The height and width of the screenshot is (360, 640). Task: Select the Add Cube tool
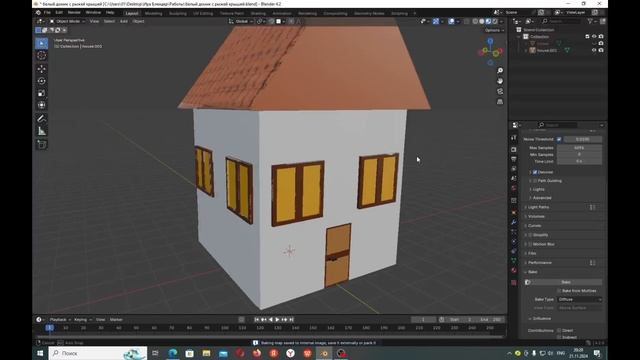42,144
